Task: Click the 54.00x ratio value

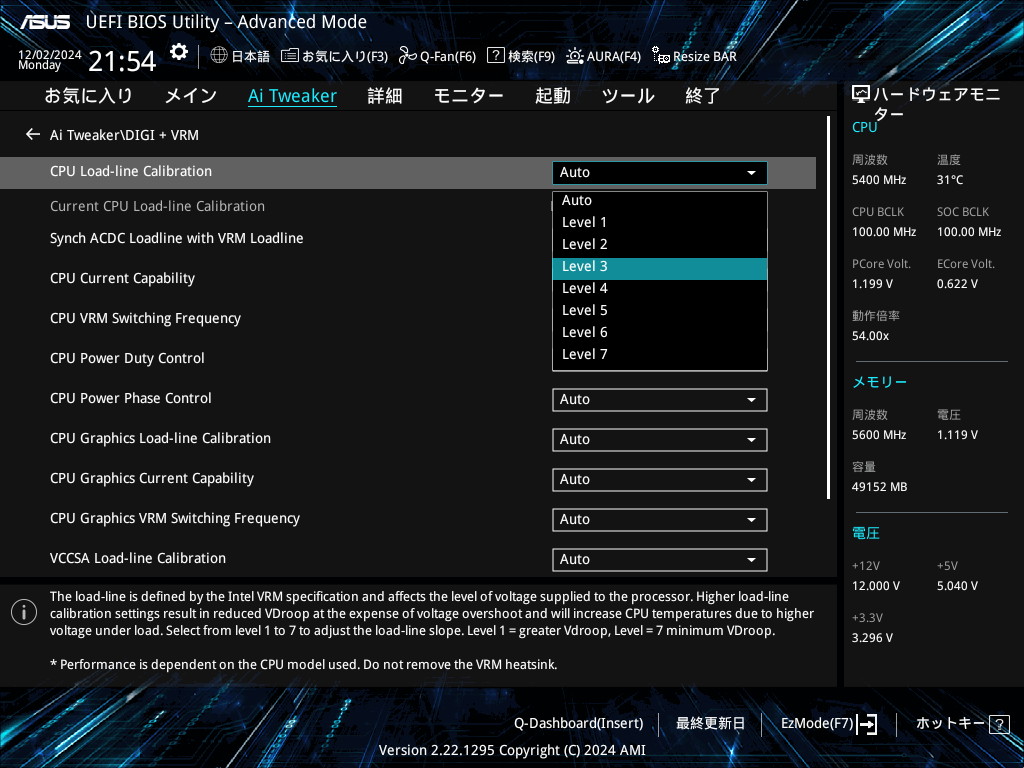Action: point(871,336)
